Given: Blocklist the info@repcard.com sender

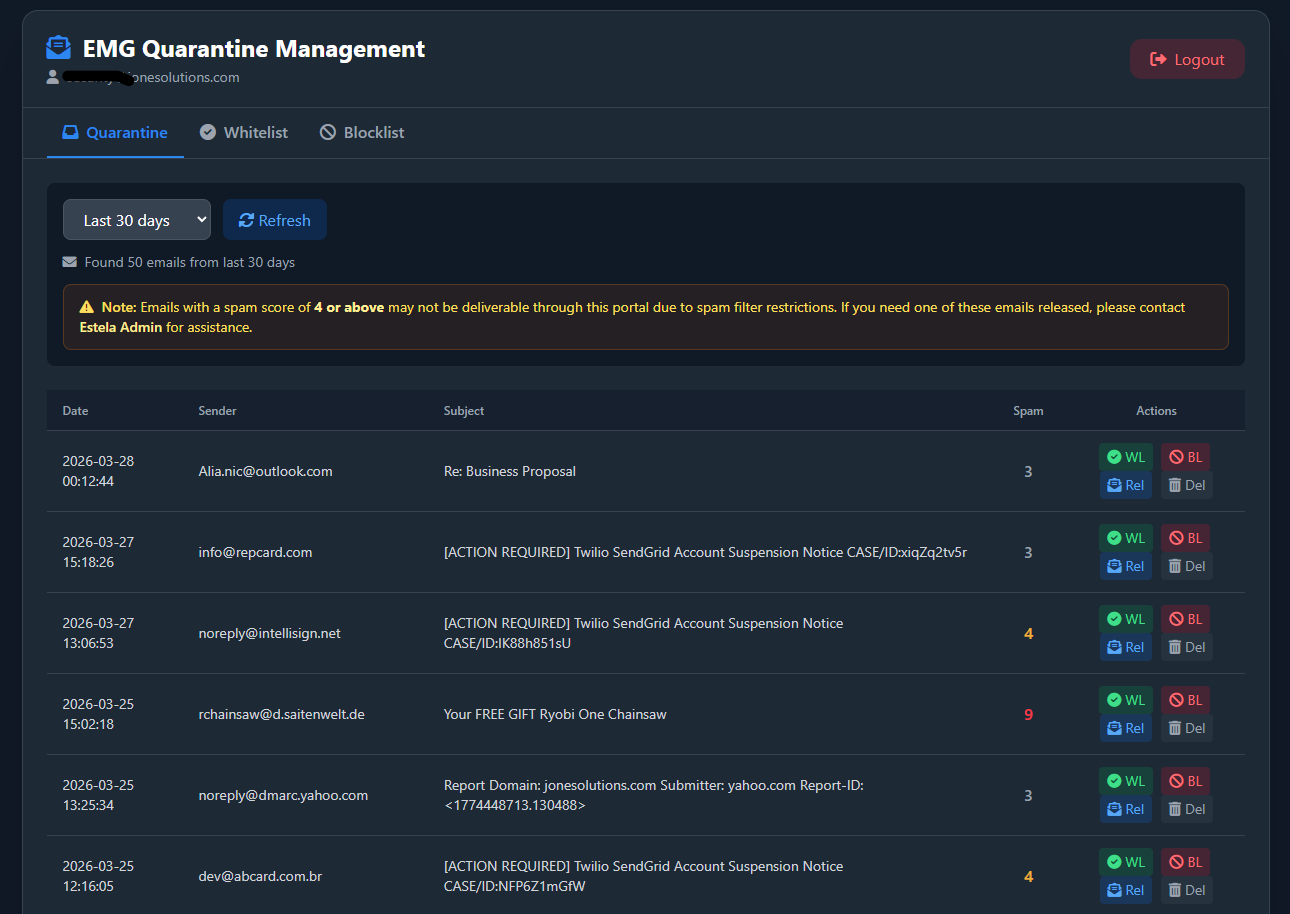Looking at the screenshot, I should pos(1185,538).
